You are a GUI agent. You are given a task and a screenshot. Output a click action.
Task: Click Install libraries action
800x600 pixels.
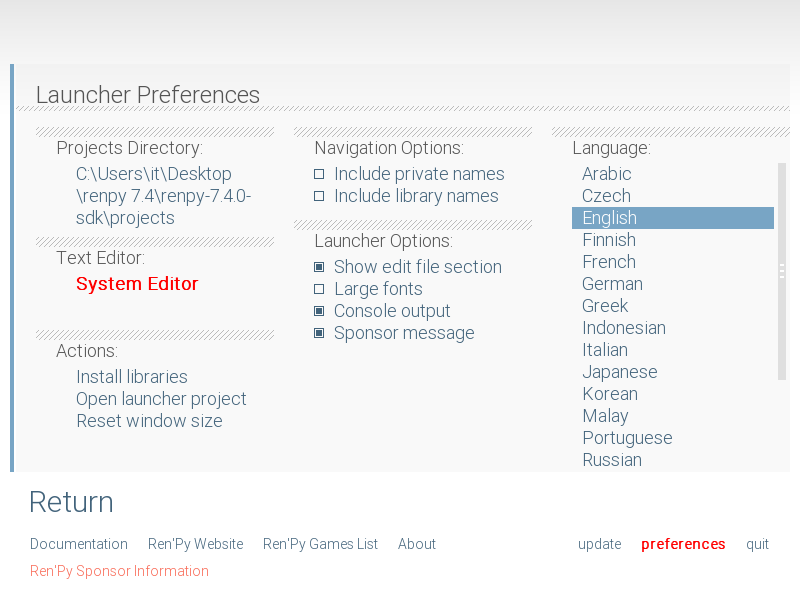[132, 377]
